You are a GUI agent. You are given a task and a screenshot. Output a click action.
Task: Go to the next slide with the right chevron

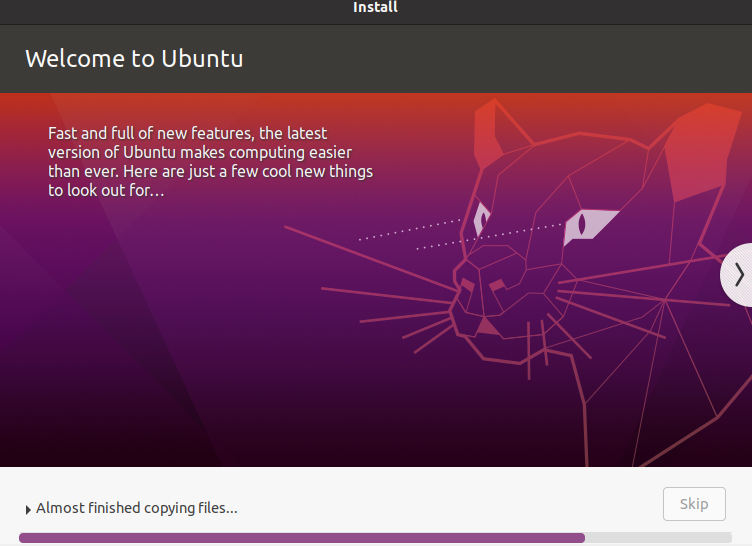(738, 275)
